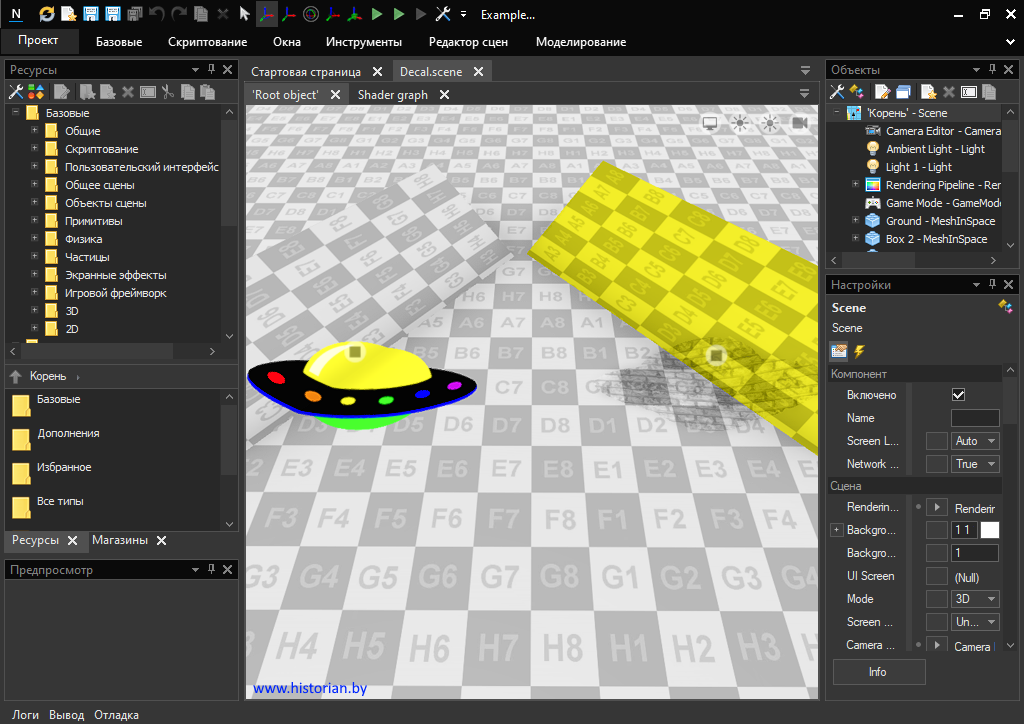Click the Info button
The height and width of the screenshot is (724, 1024).
tap(878, 672)
